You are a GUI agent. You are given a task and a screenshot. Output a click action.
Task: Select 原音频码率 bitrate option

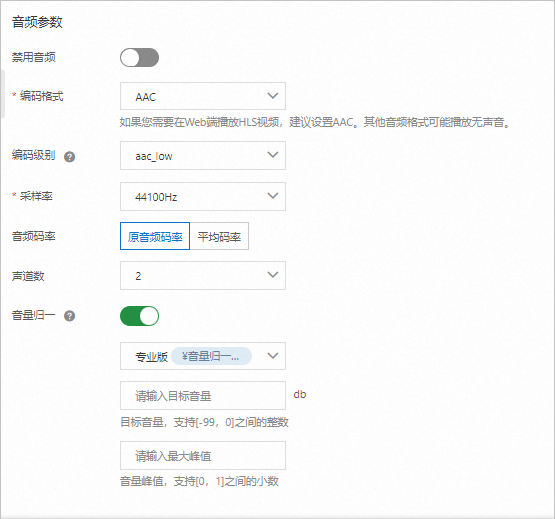point(155,236)
